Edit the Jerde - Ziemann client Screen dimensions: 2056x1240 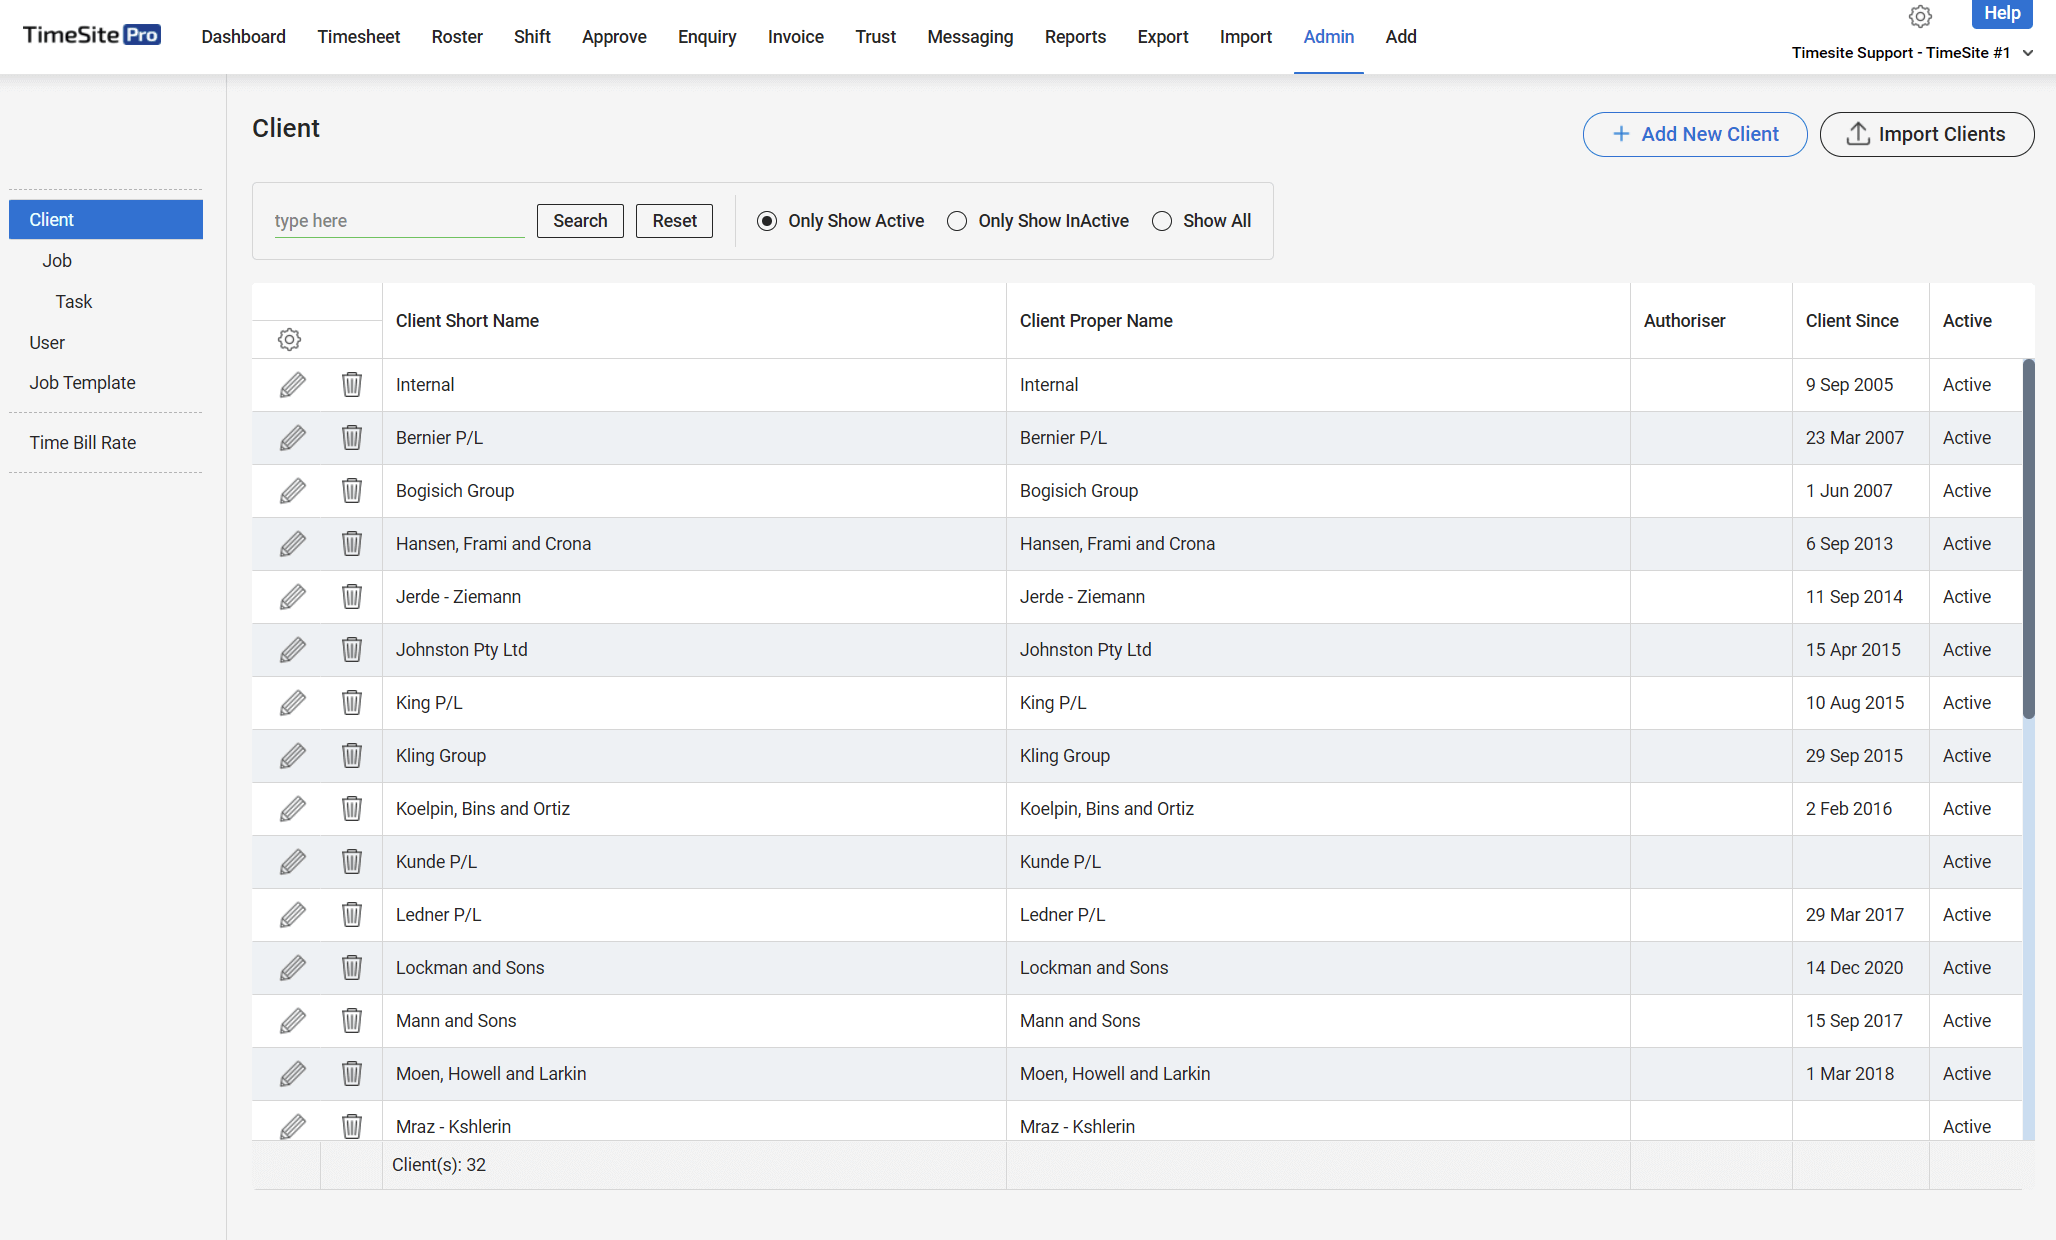click(x=292, y=597)
